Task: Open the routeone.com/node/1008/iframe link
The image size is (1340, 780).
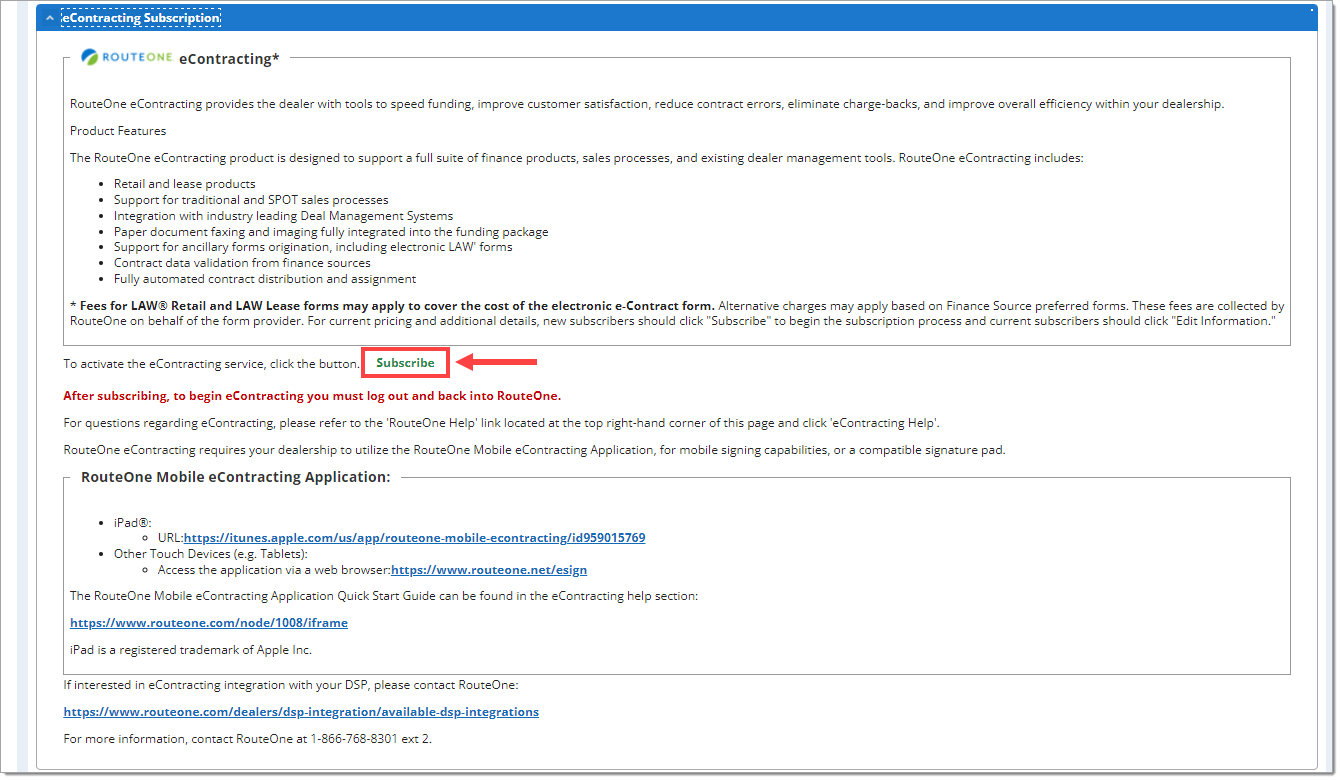Action: [x=209, y=623]
